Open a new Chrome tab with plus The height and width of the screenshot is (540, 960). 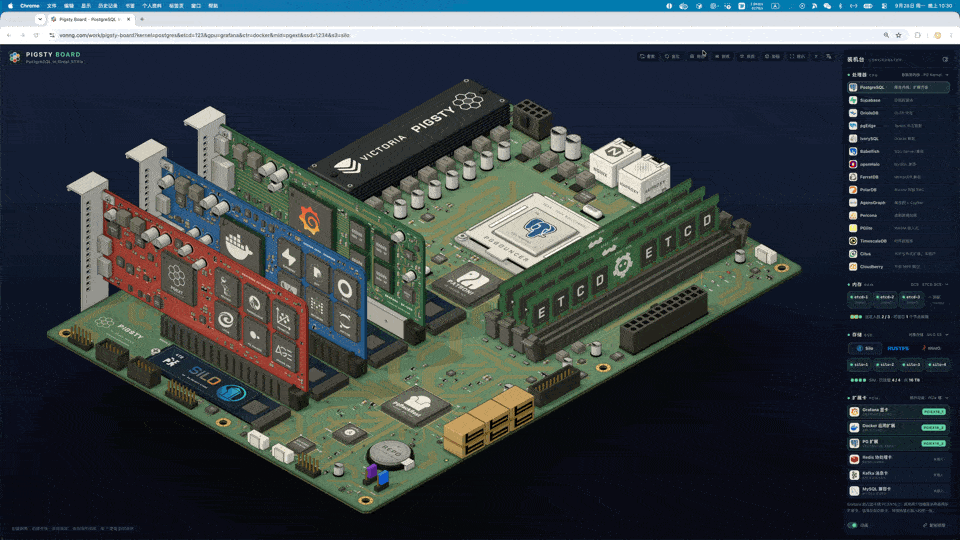142,19
